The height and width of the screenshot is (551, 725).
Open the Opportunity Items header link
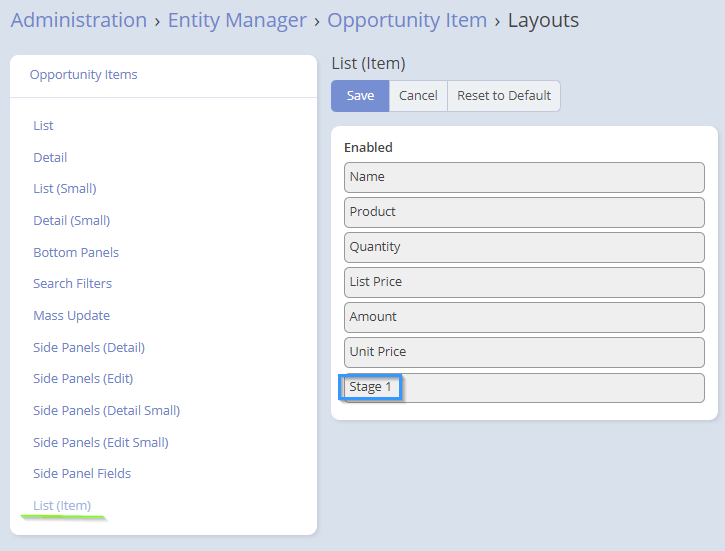coord(84,75)
